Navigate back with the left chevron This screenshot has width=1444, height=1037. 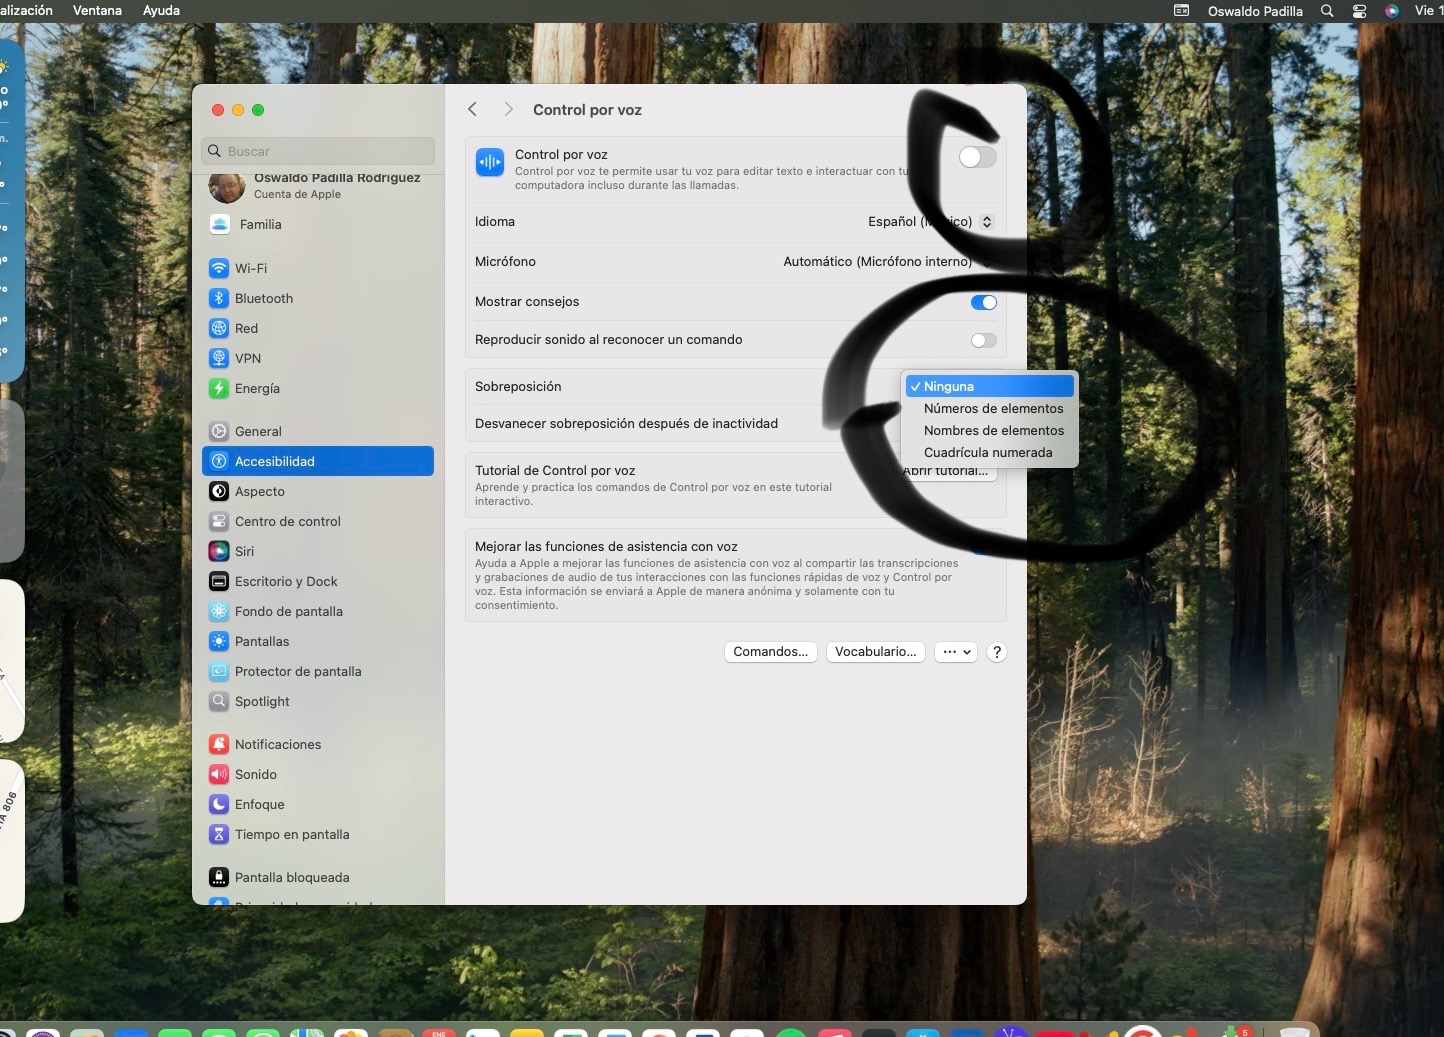point(473,110)
